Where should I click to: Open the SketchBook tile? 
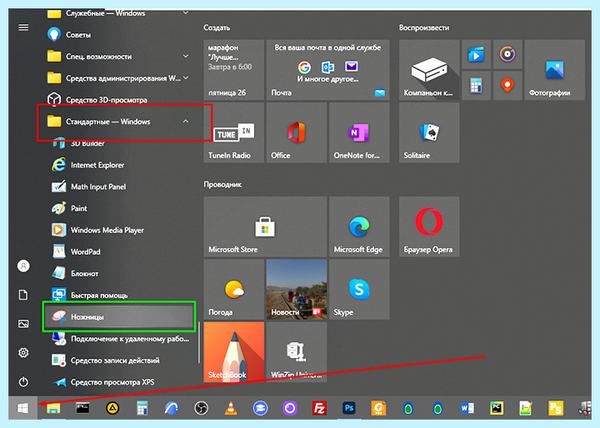point(233,352)
